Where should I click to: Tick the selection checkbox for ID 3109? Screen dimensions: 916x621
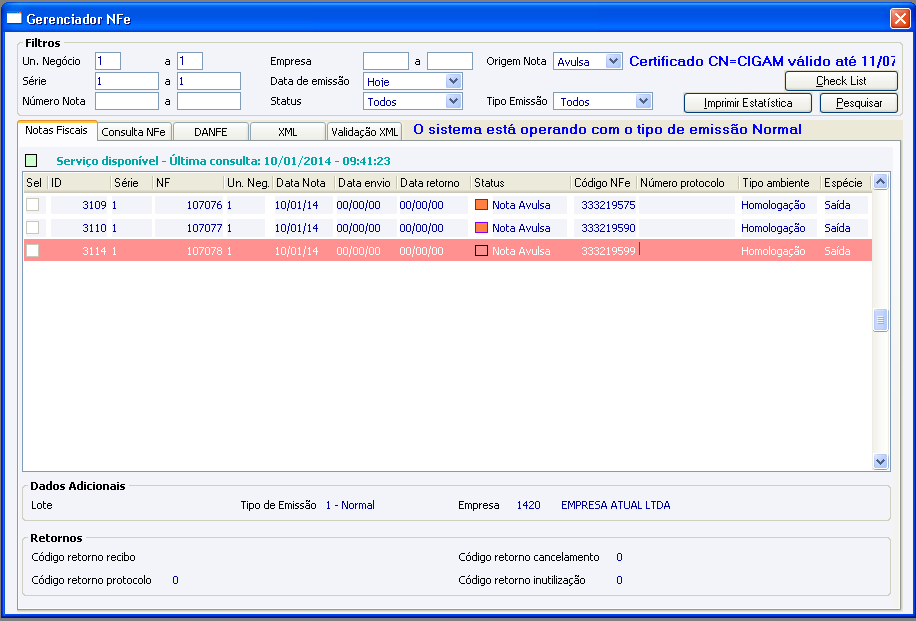(32, 204)
